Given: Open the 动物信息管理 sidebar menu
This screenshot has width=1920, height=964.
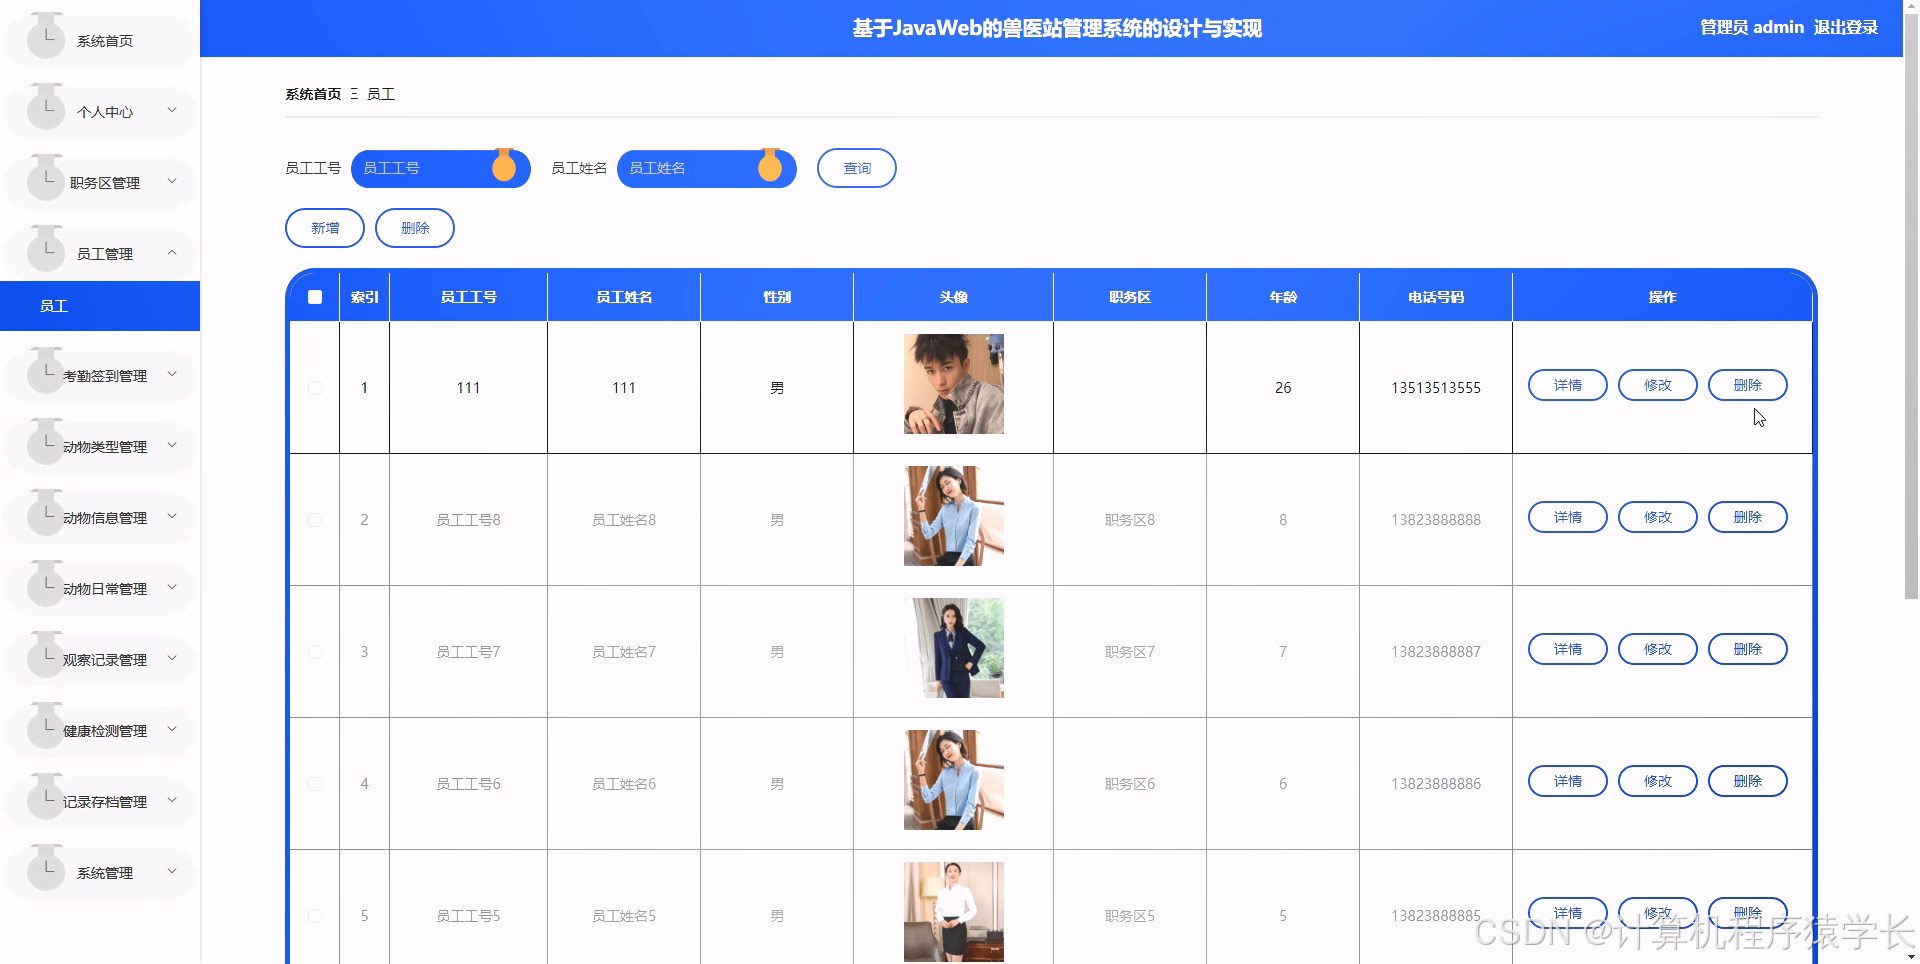Looking at the screenshot, I should 100,518.
